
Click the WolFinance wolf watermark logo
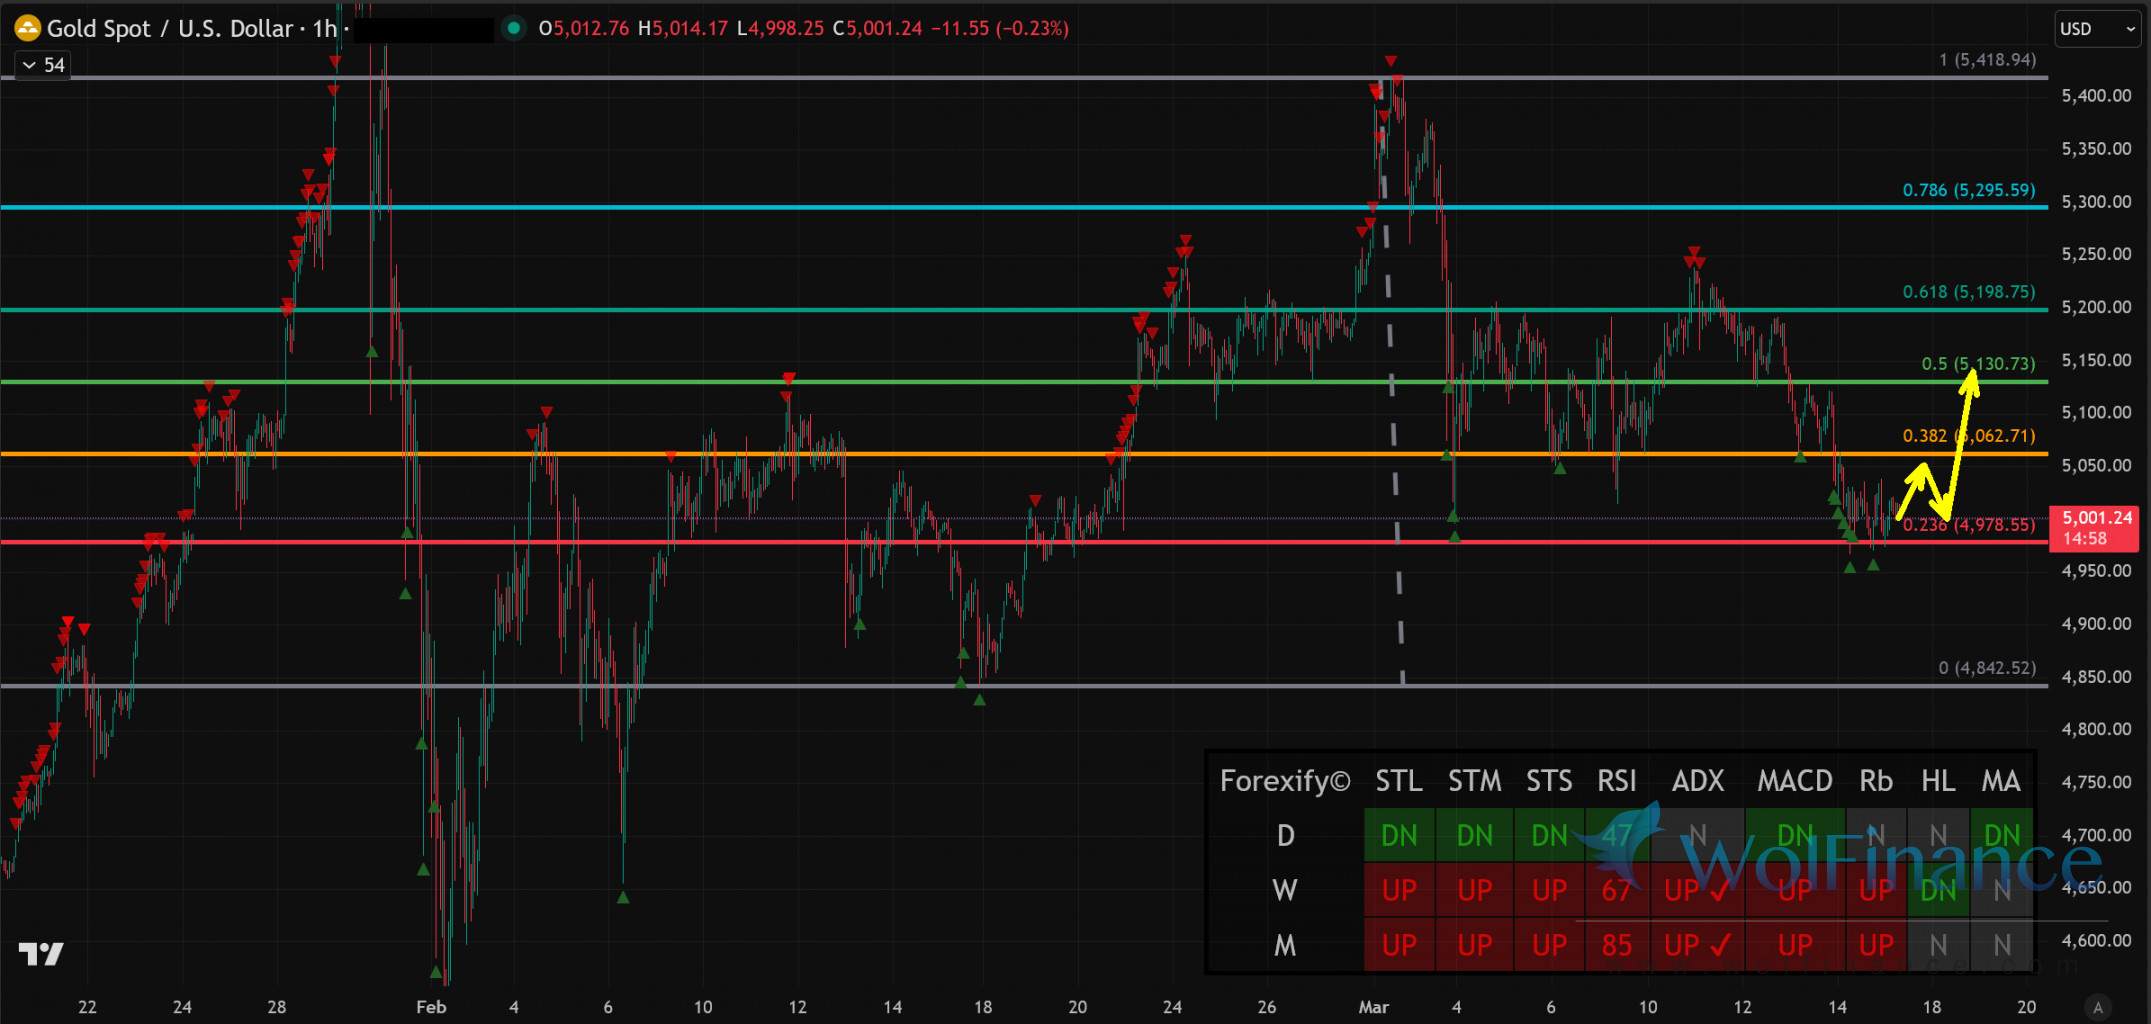[x=1630, y=840]
